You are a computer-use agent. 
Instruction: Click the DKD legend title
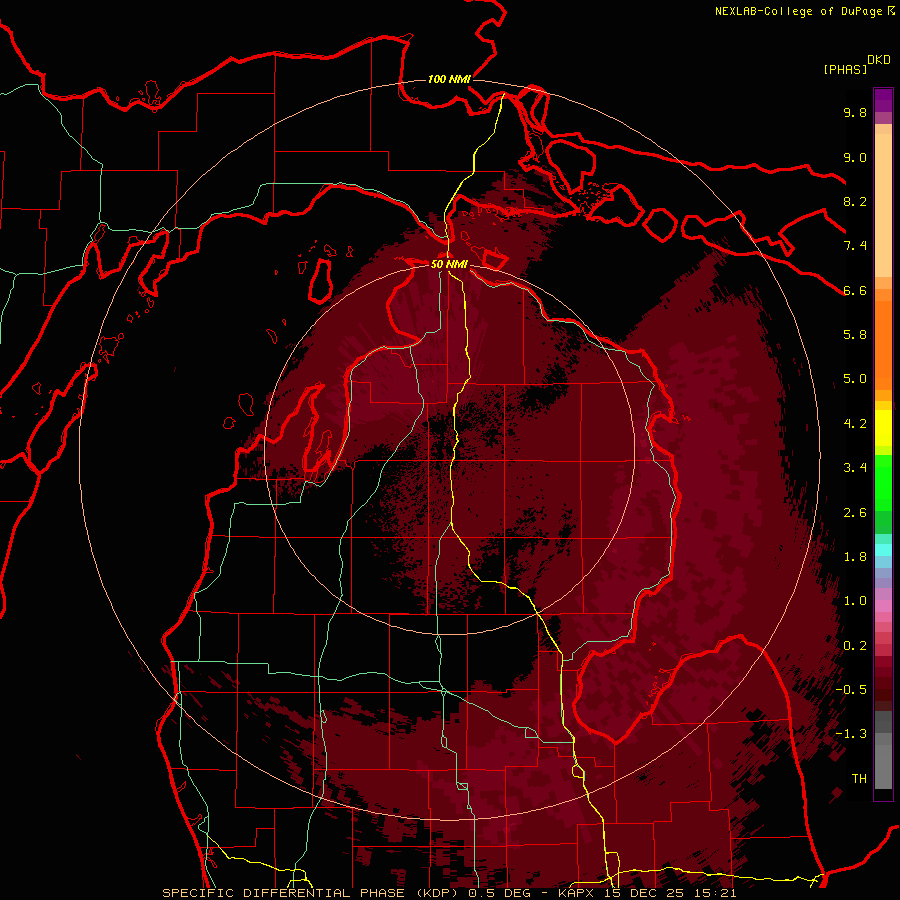[x=879, y=60]
